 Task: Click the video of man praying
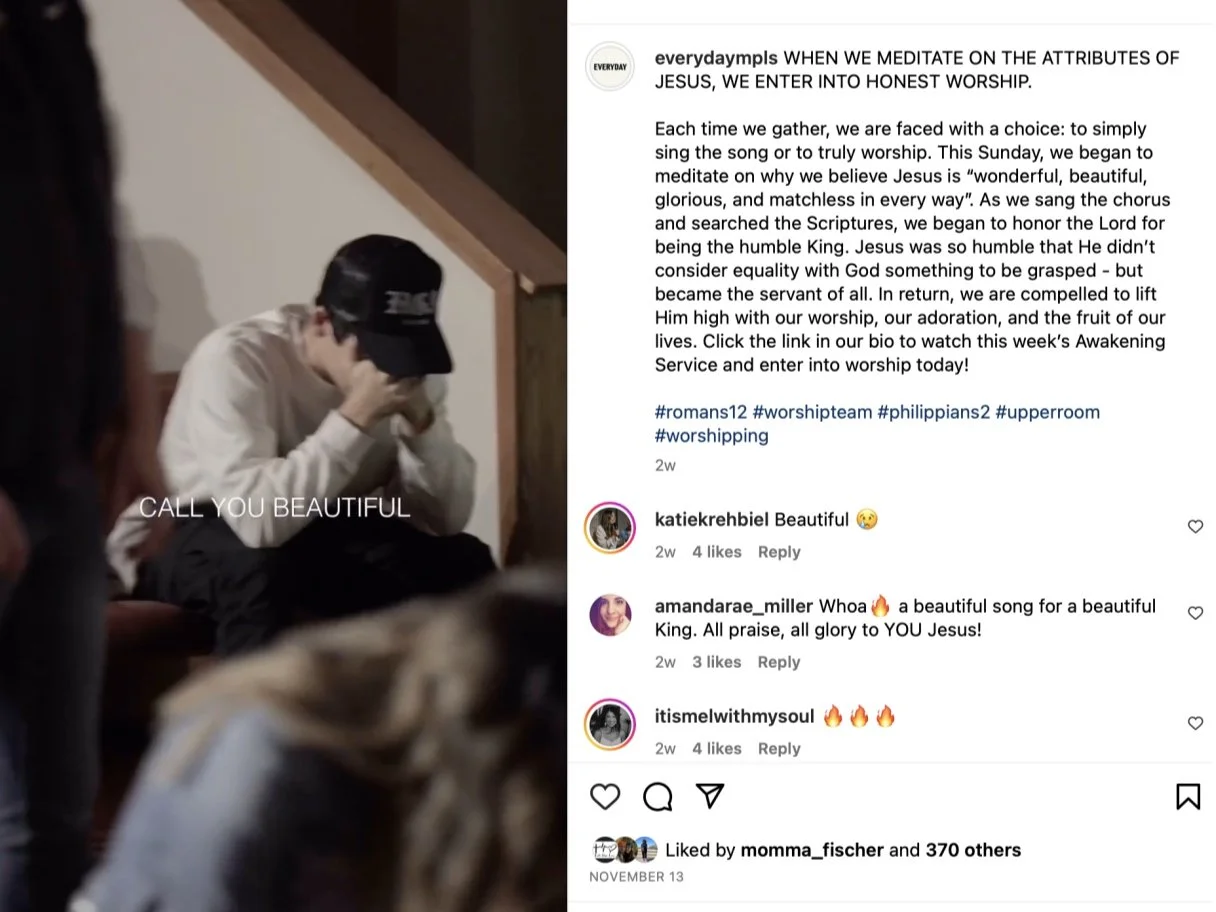click(283, 456)
